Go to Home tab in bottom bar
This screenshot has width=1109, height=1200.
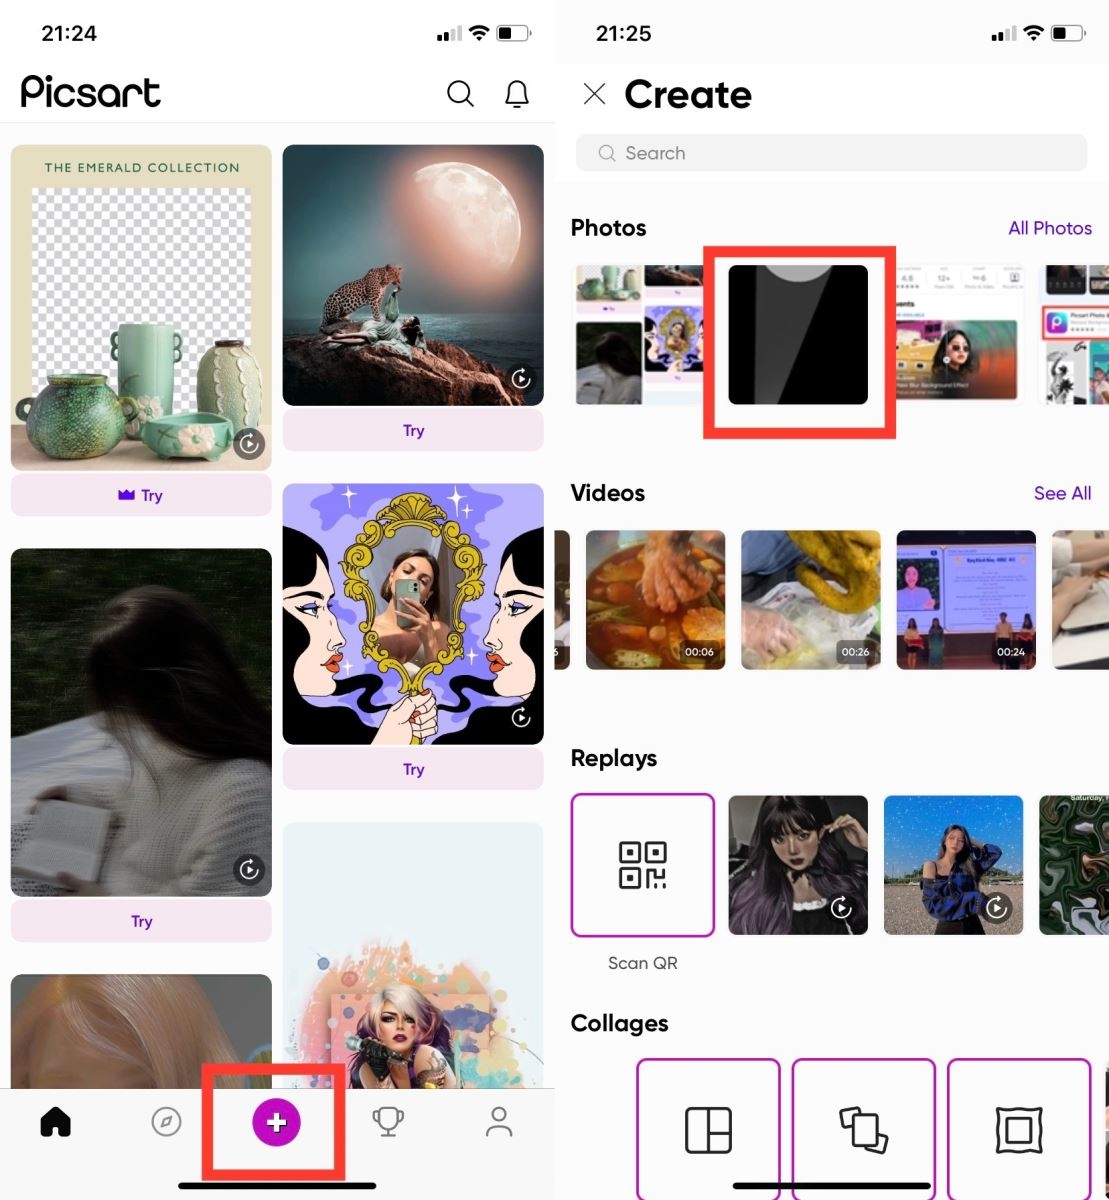tap(55, 1123)
